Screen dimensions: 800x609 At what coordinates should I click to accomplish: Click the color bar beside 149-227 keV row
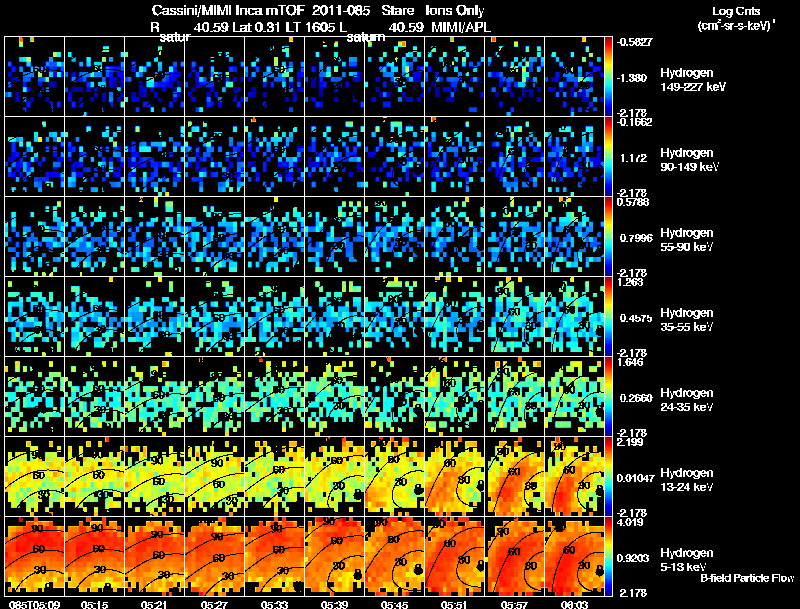pos(608,77)
